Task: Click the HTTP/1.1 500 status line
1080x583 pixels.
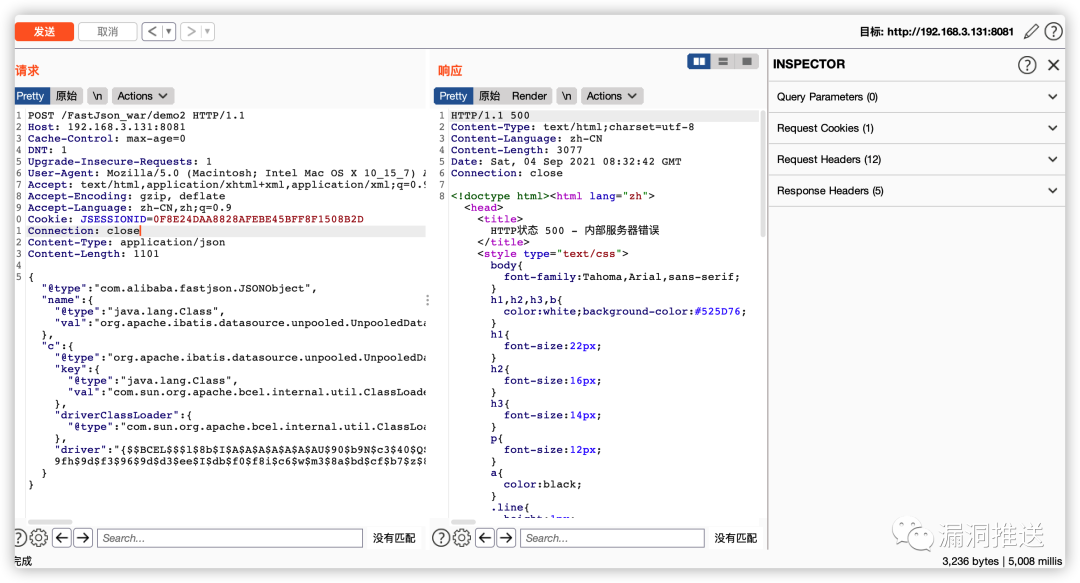Action: 490,115
